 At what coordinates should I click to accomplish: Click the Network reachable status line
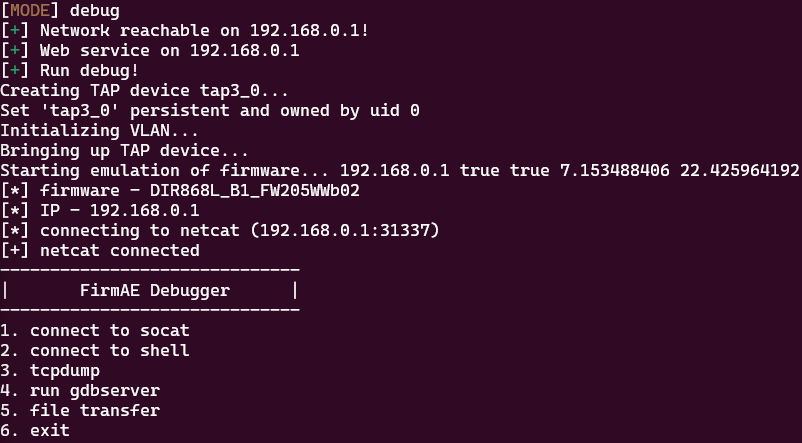(185, 31)
